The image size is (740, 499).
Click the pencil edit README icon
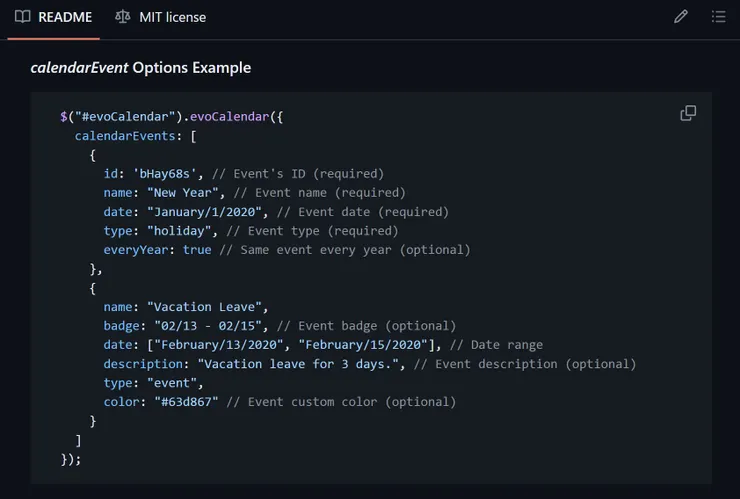[681, 17]
